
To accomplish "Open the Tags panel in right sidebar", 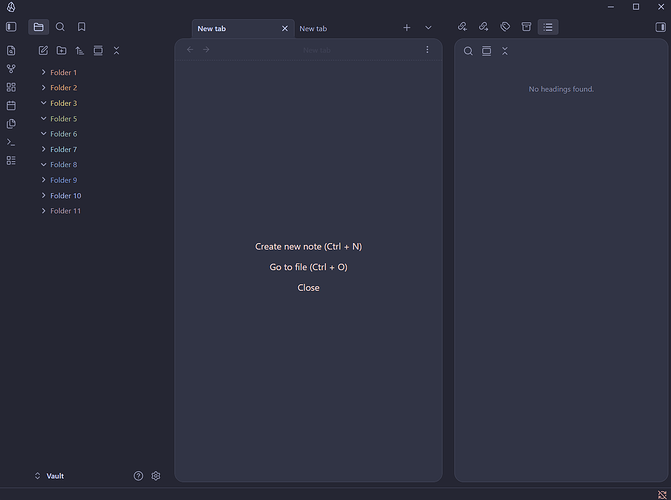I will (x=505, y=27).
